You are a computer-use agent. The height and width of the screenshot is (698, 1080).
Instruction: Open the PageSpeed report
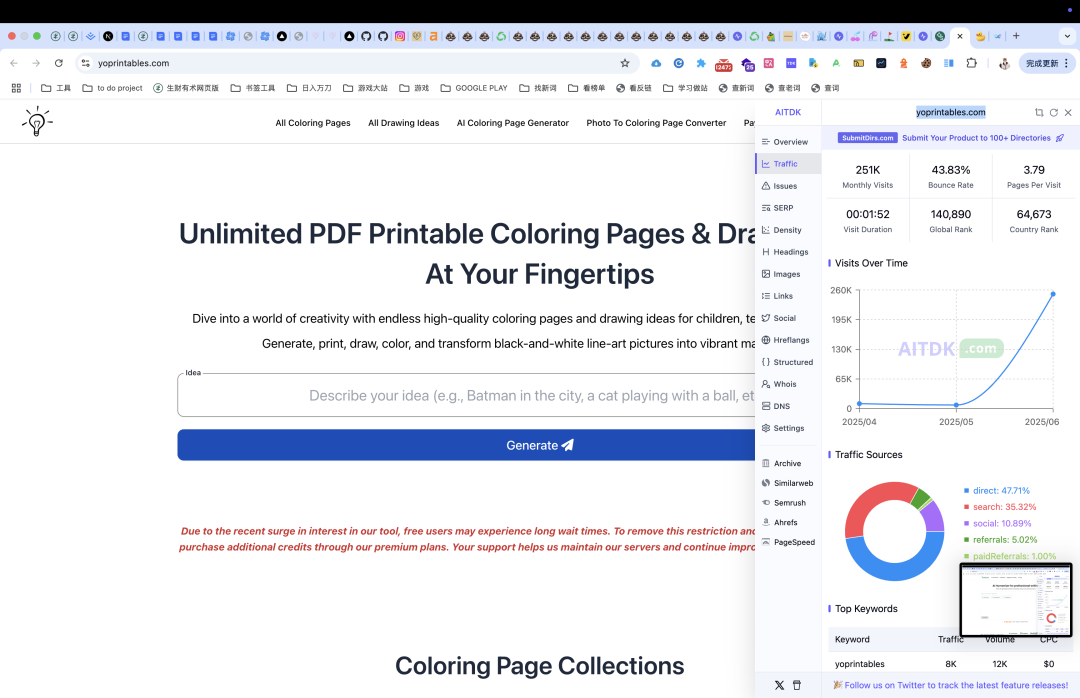tap(788, 543)
